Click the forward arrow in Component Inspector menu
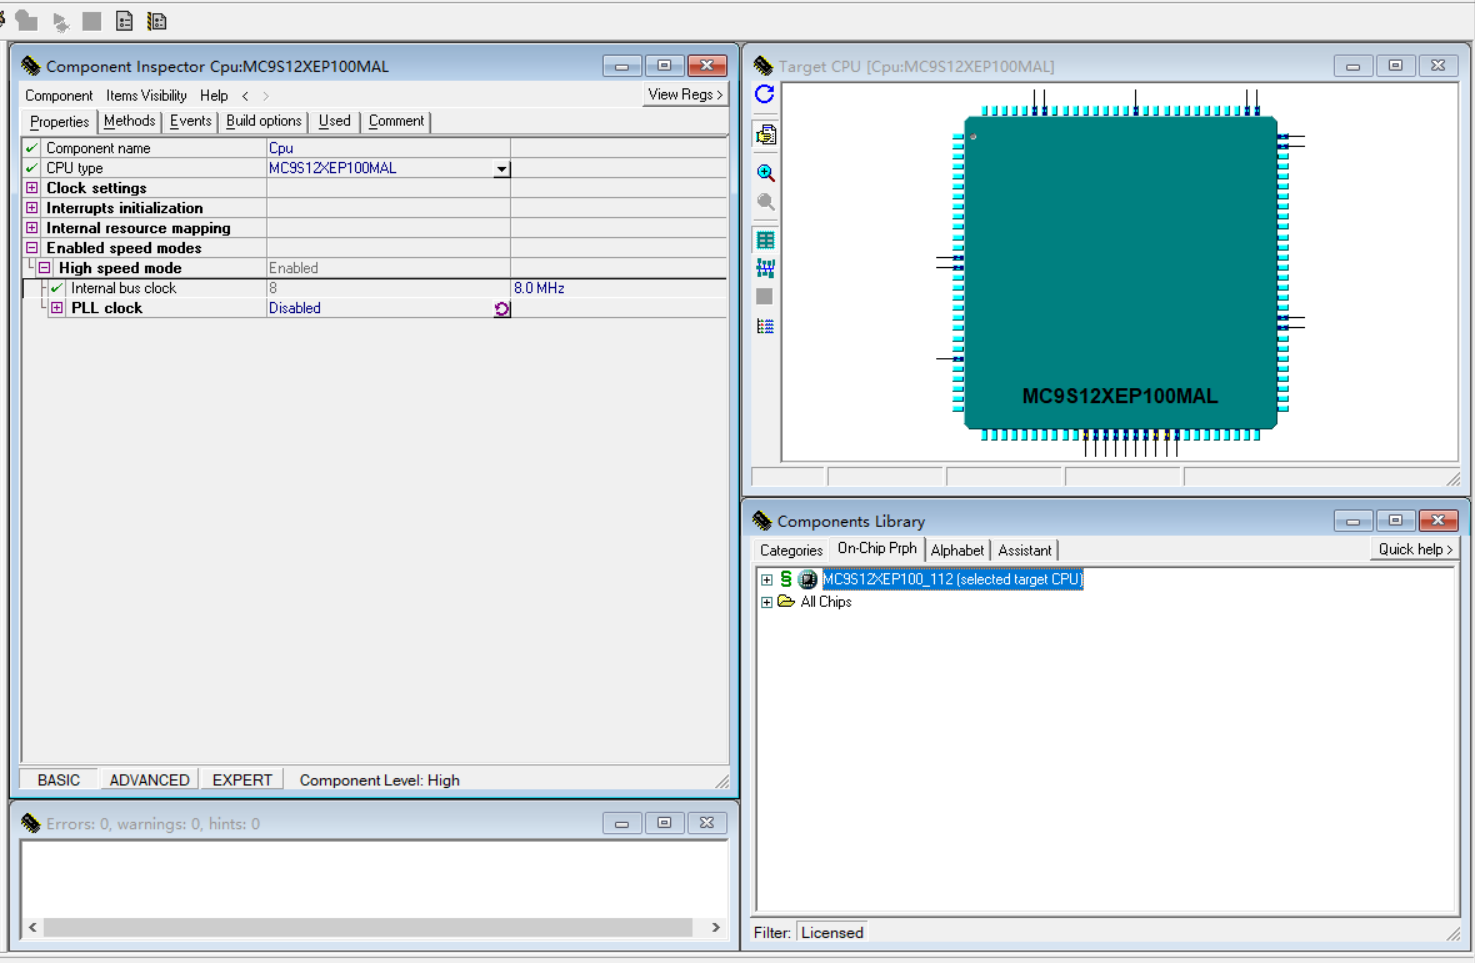1475x963 pixels. click(x=266, y=96)
